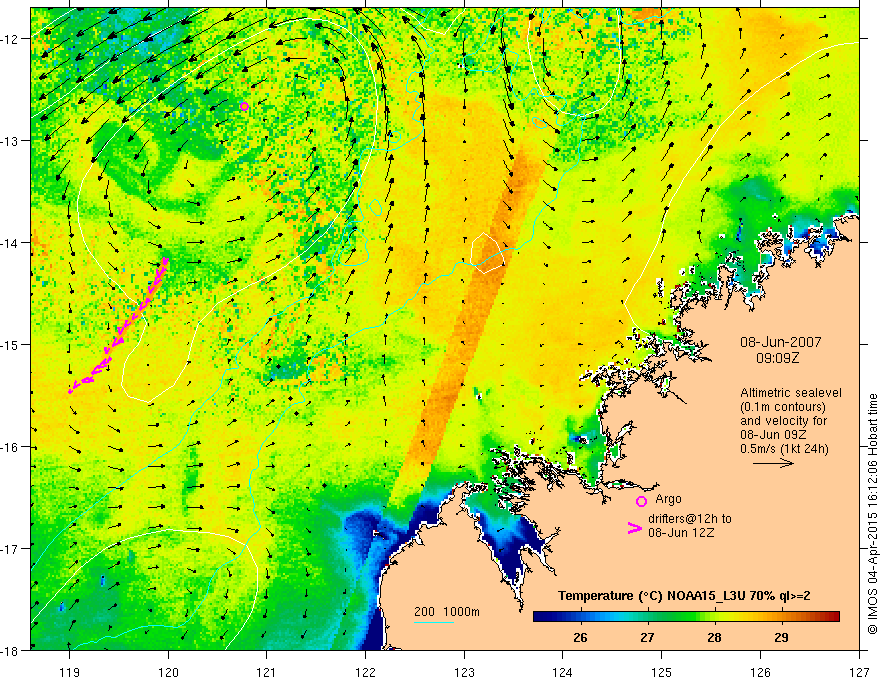
Task: Click the time text 09:09Z
Action: 778,358
